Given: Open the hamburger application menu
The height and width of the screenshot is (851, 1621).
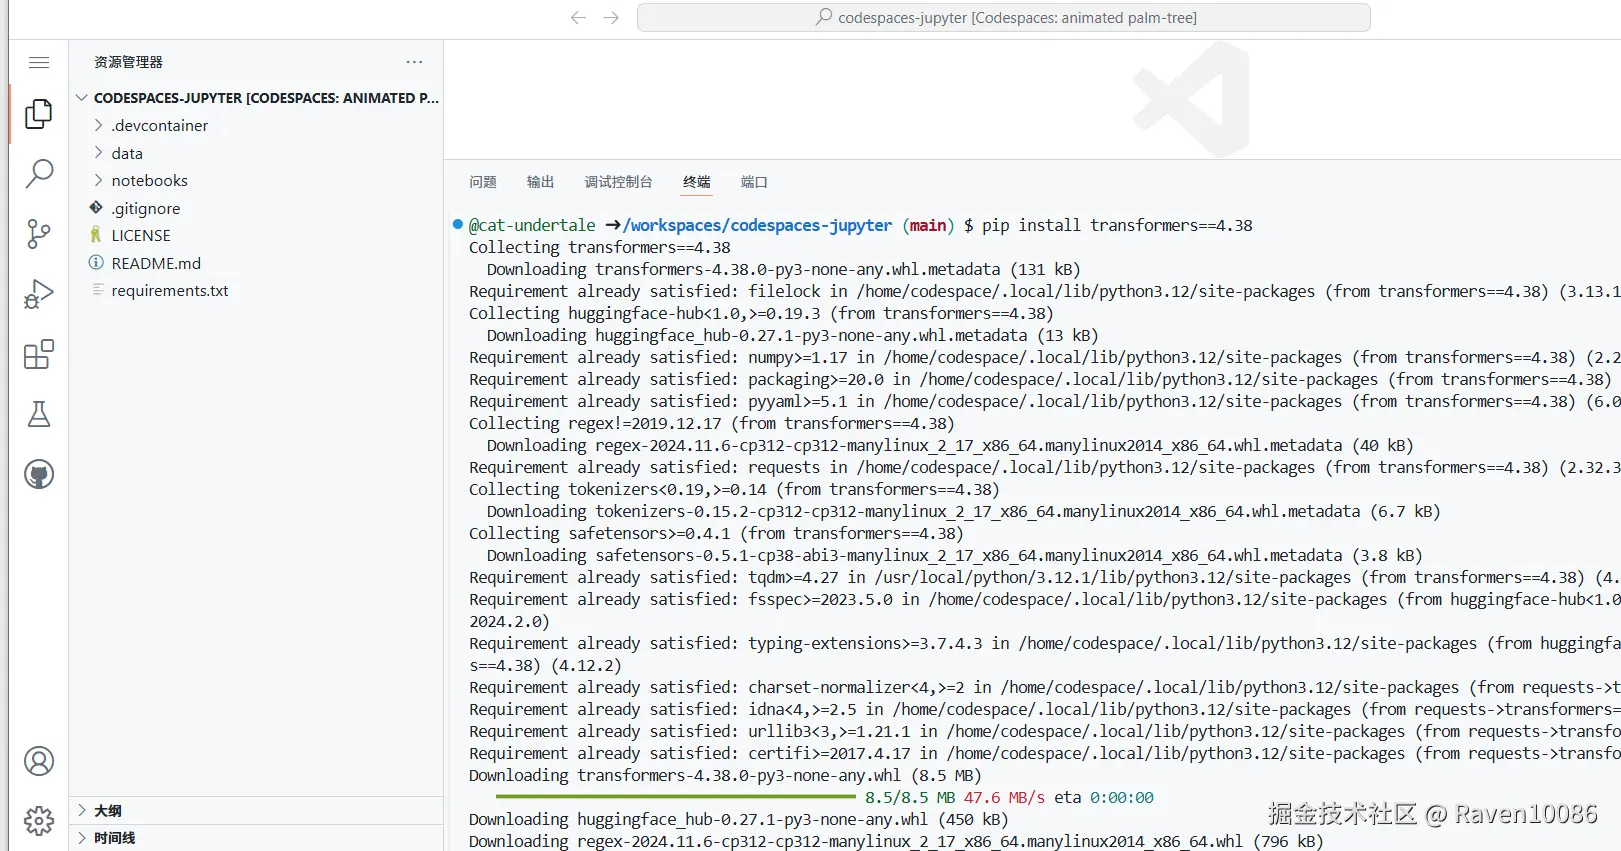Looking at the screenshot, I should 39,62.
